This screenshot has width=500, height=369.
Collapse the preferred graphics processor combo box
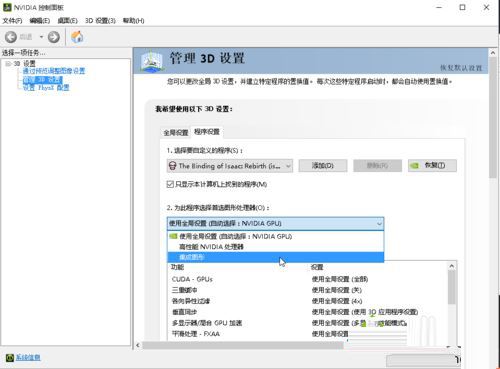coord(275,223)
